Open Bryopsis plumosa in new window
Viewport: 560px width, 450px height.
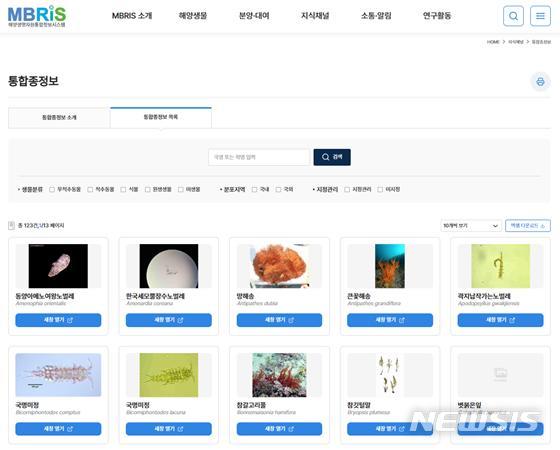[390, 429]
